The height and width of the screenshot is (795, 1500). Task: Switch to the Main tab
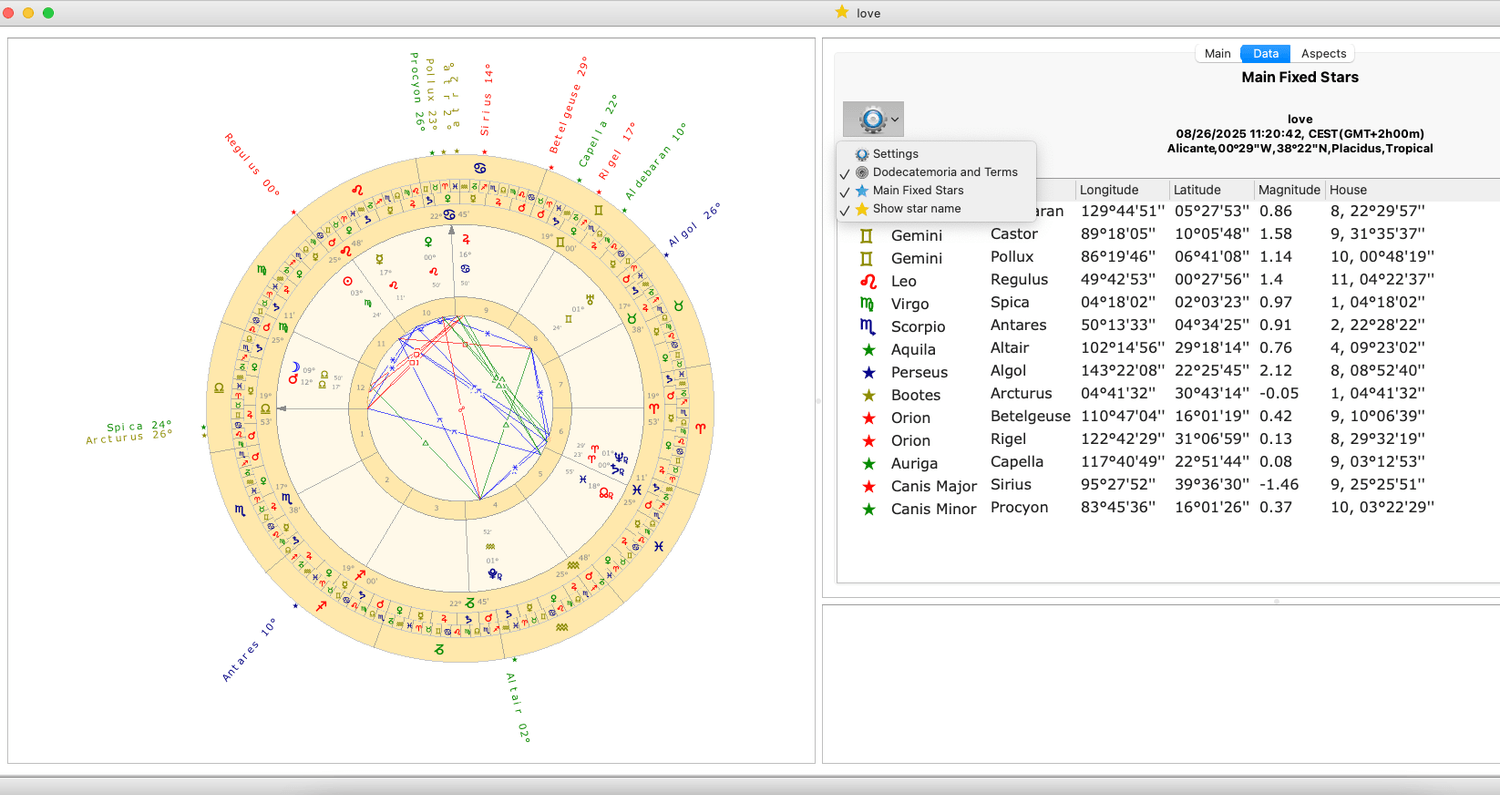(1217, 54)
